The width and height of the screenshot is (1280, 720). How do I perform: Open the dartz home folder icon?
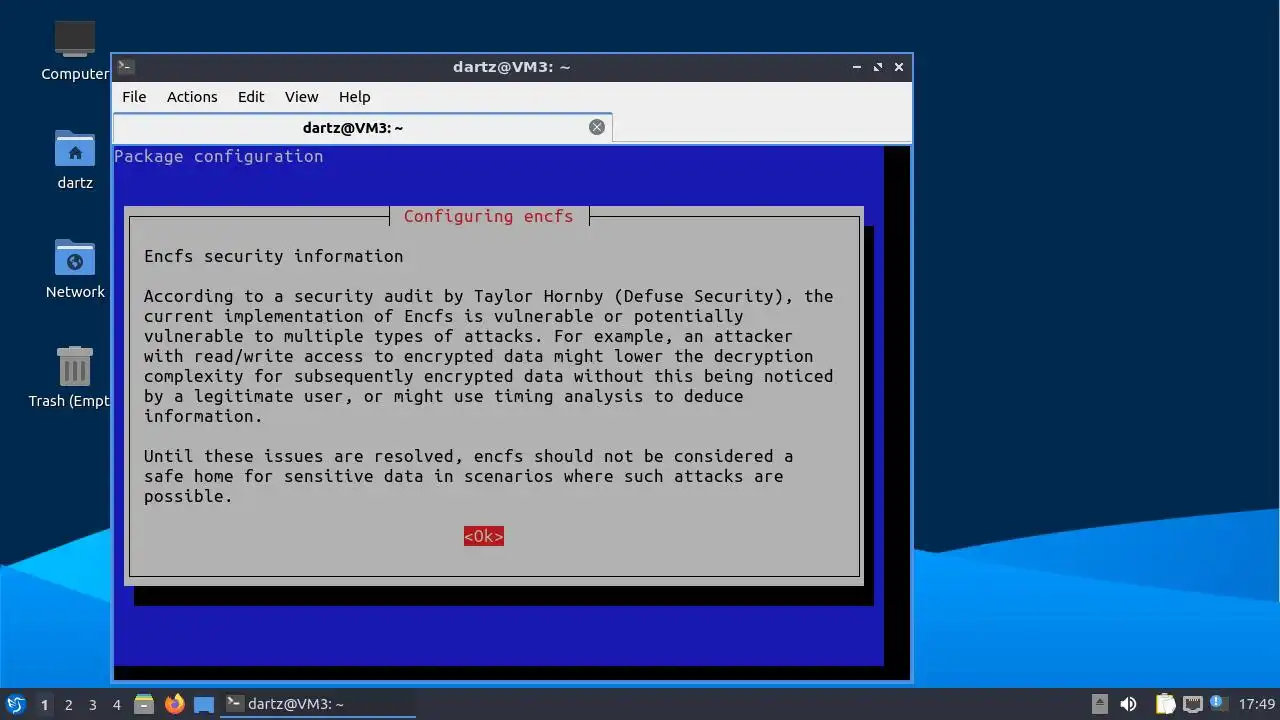(x=75, y=159)
